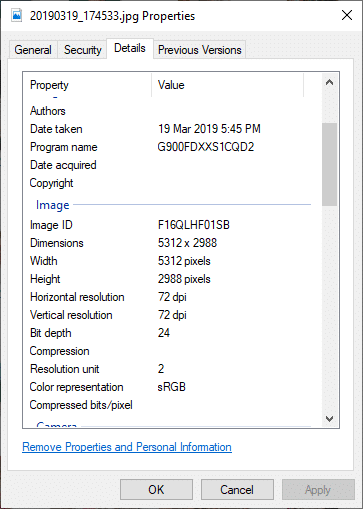
Task: Select the Date taken property label
Action: pos(56,129)
